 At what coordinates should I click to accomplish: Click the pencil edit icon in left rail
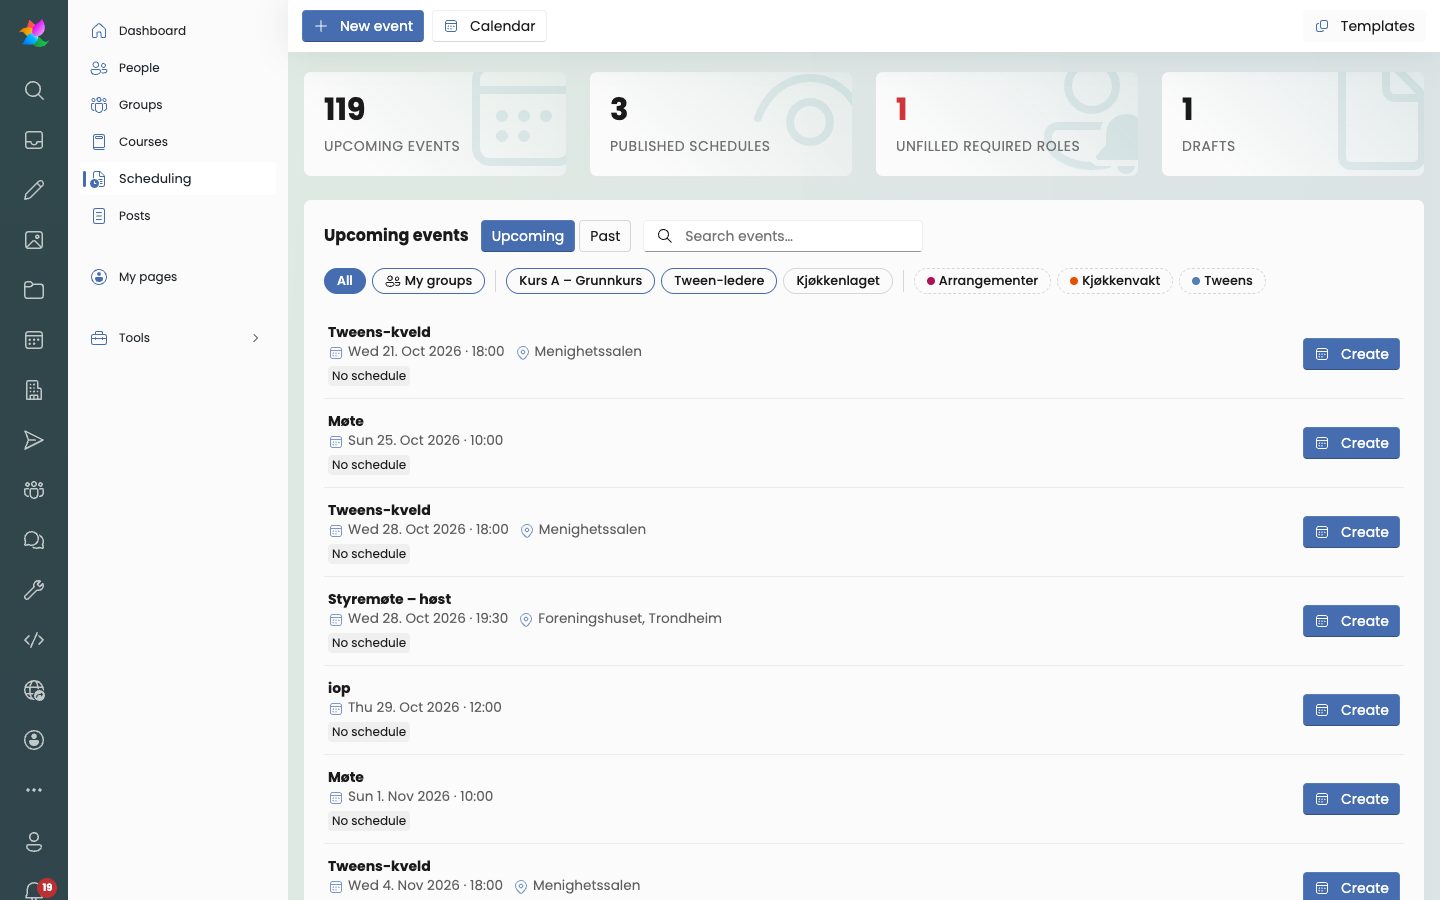pos(34,190)
